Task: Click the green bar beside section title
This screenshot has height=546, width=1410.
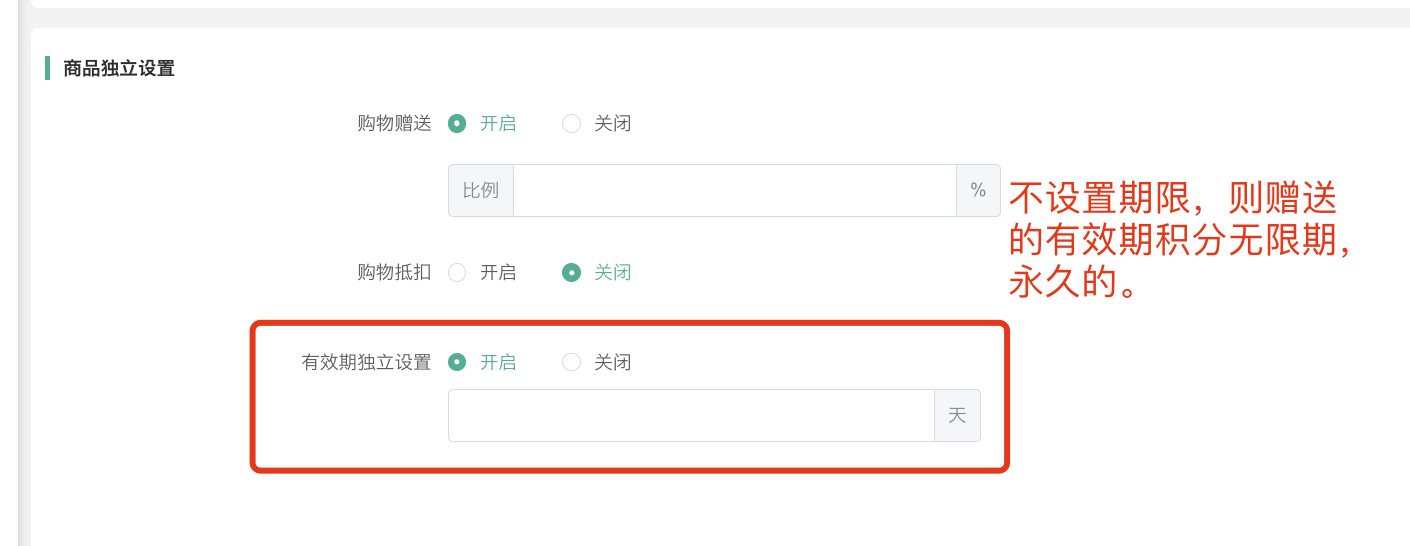Action: 47,68
